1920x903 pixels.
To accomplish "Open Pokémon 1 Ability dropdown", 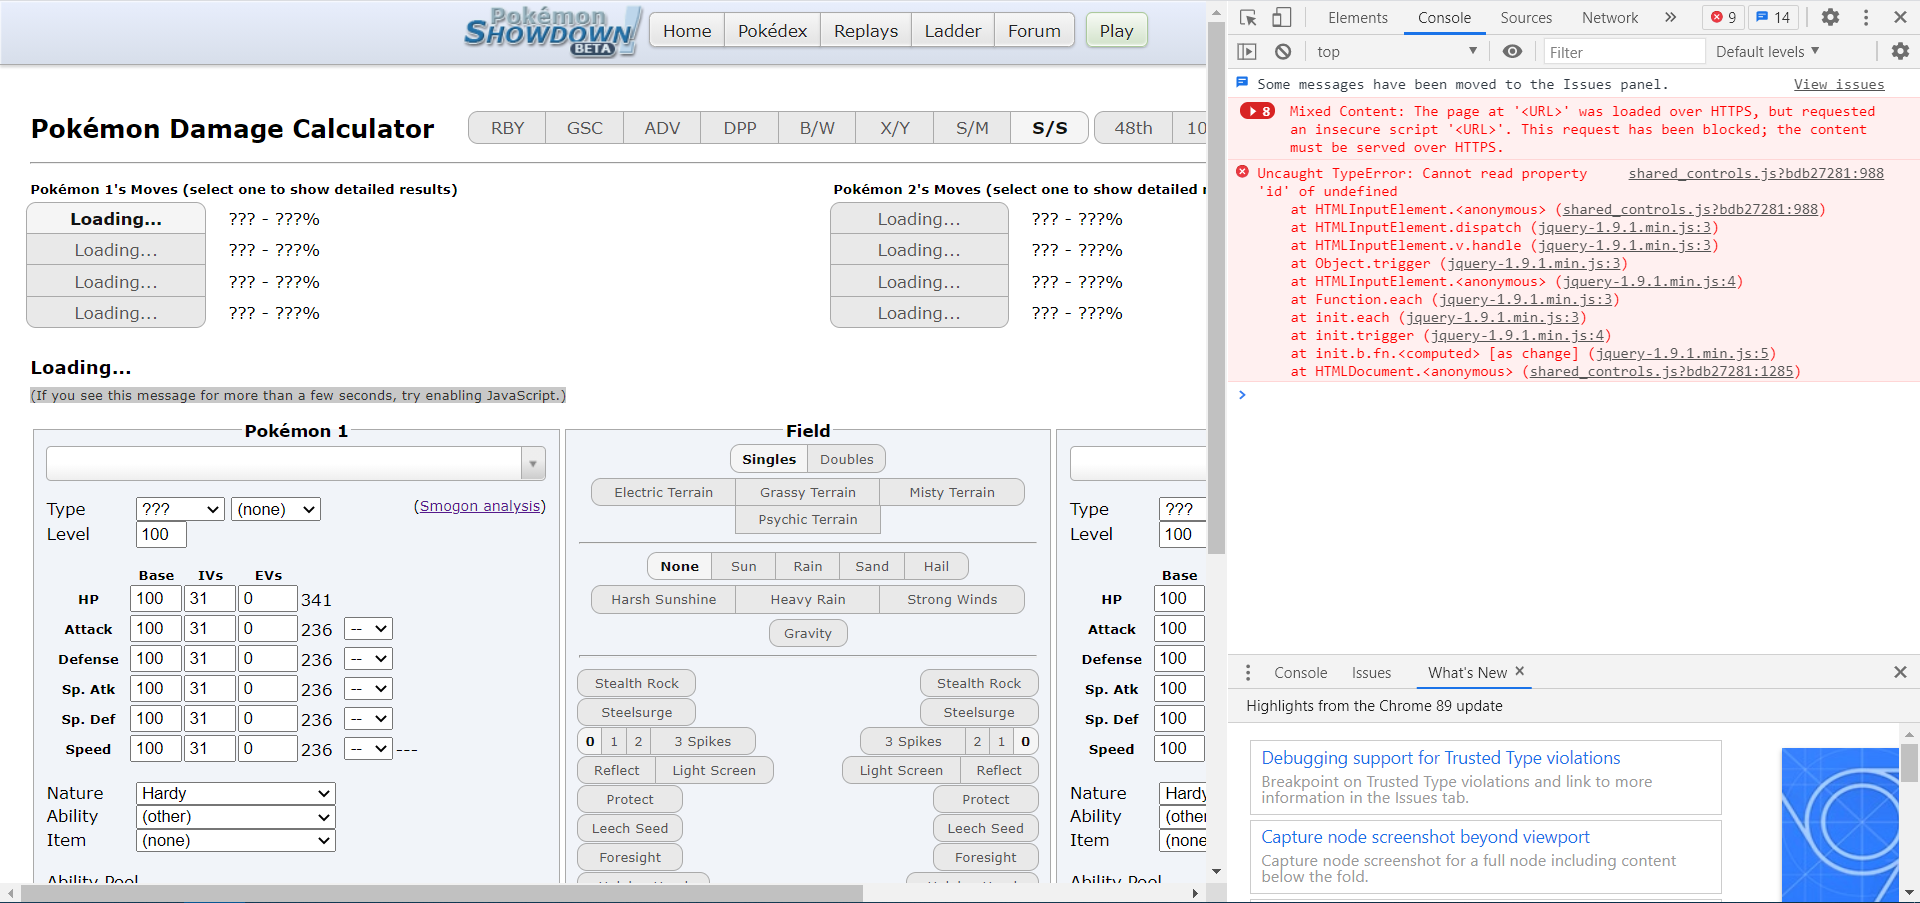I will click(x=236, y=816).
